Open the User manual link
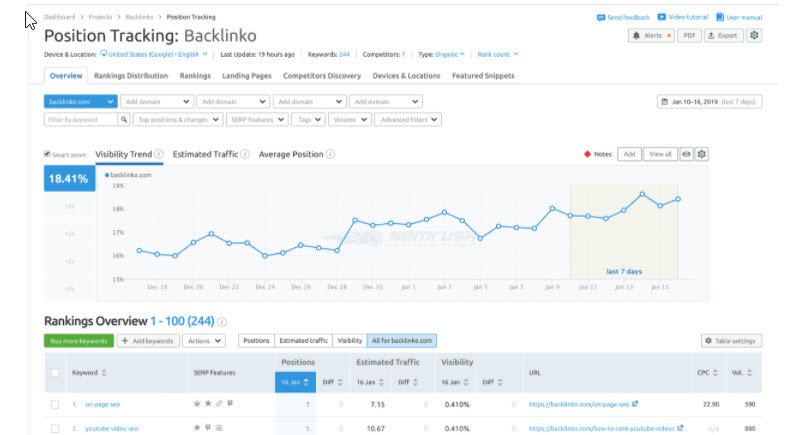Image resolution: width=790 pixels, height=435 pixels. 739,17
